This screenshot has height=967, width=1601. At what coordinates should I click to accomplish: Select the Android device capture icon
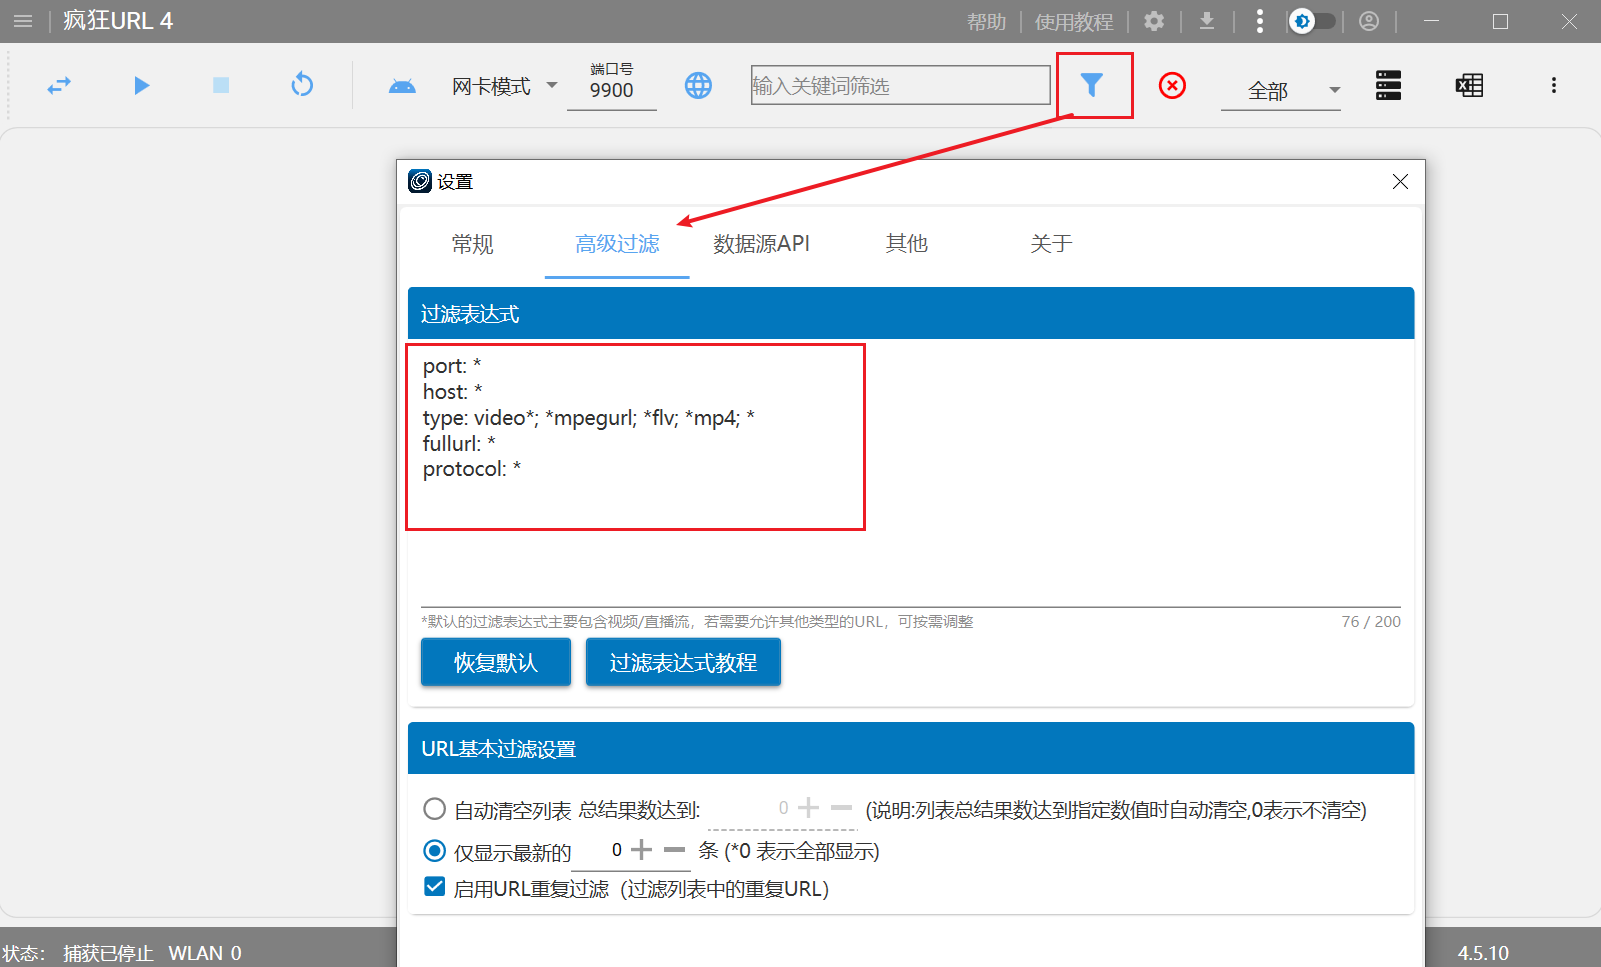402,85
